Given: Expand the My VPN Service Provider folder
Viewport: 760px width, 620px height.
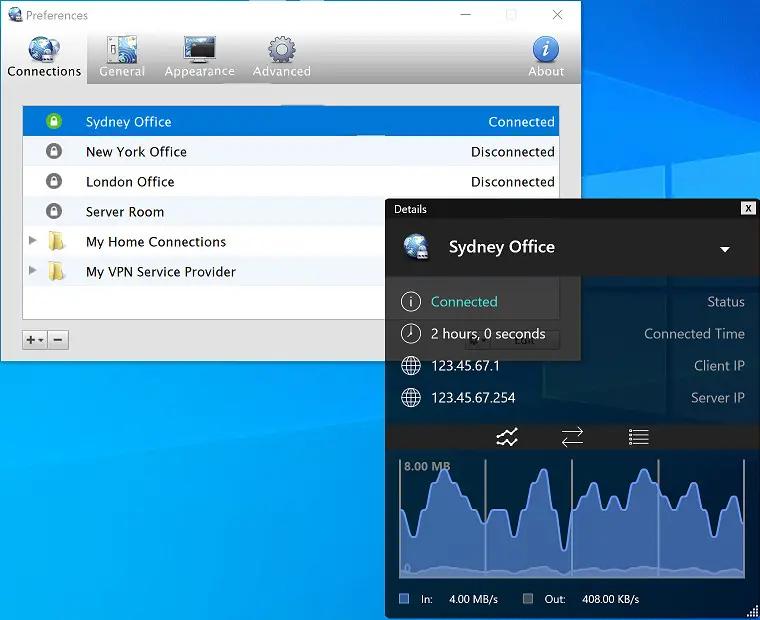Looking at the screenshot, I should pos(33,272).
